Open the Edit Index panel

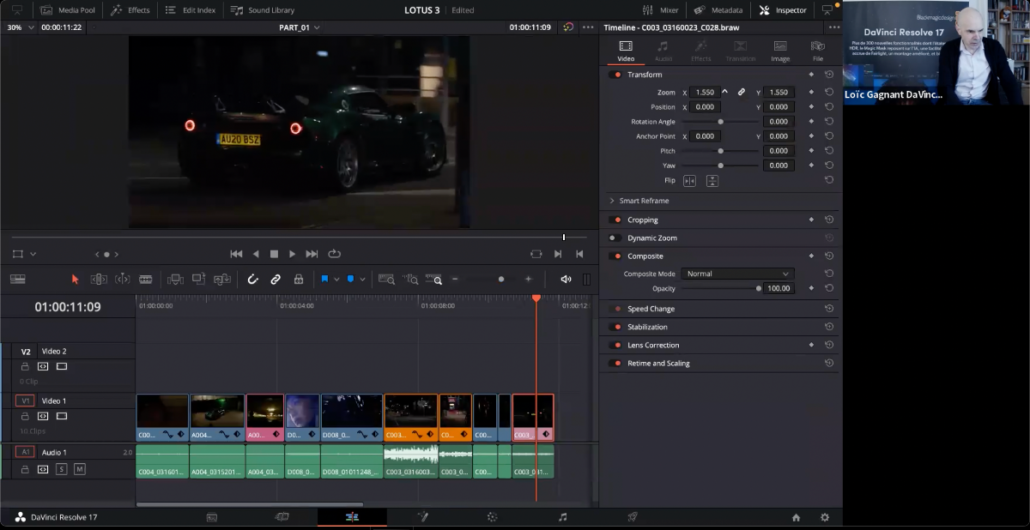[x=190, y=10]
